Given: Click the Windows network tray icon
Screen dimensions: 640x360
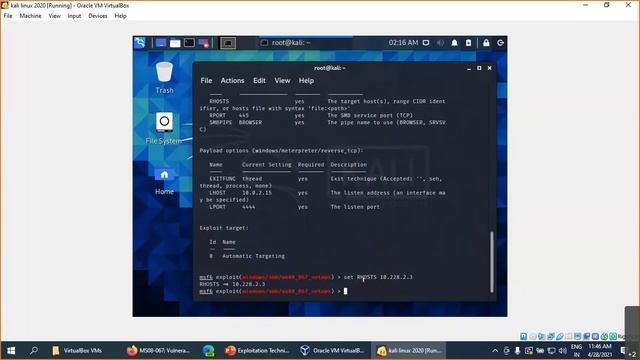Looking at the screenshot, I should (x=551, y=351).
